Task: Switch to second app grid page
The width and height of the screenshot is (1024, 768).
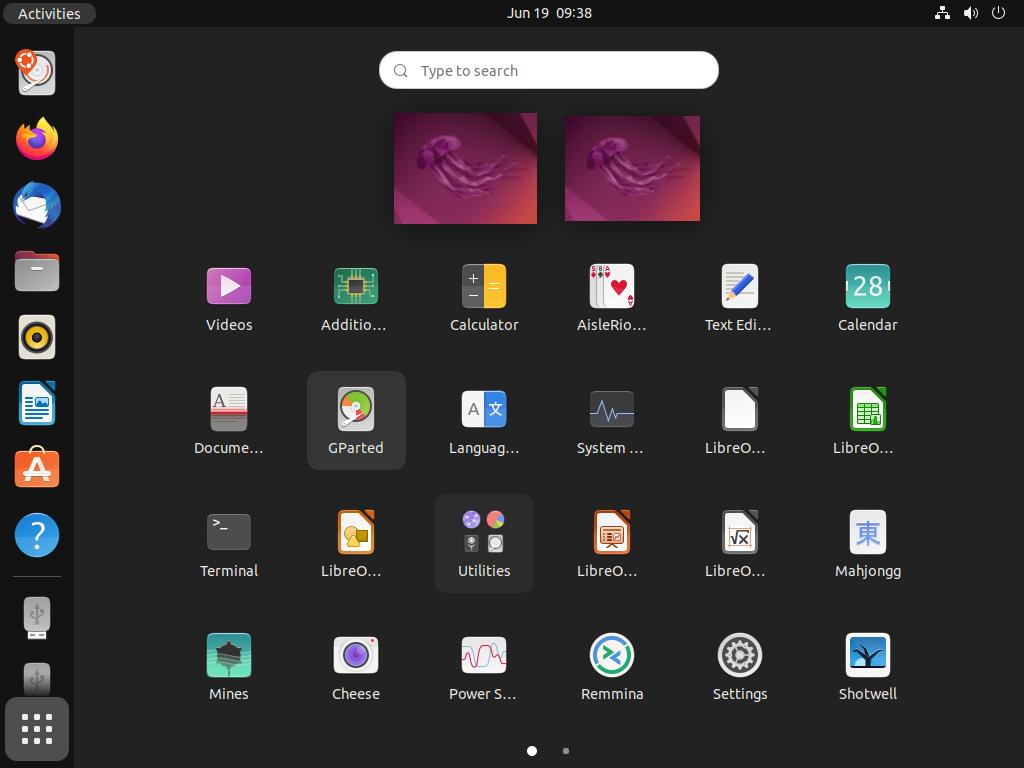Action: click(x=566, y=751)
